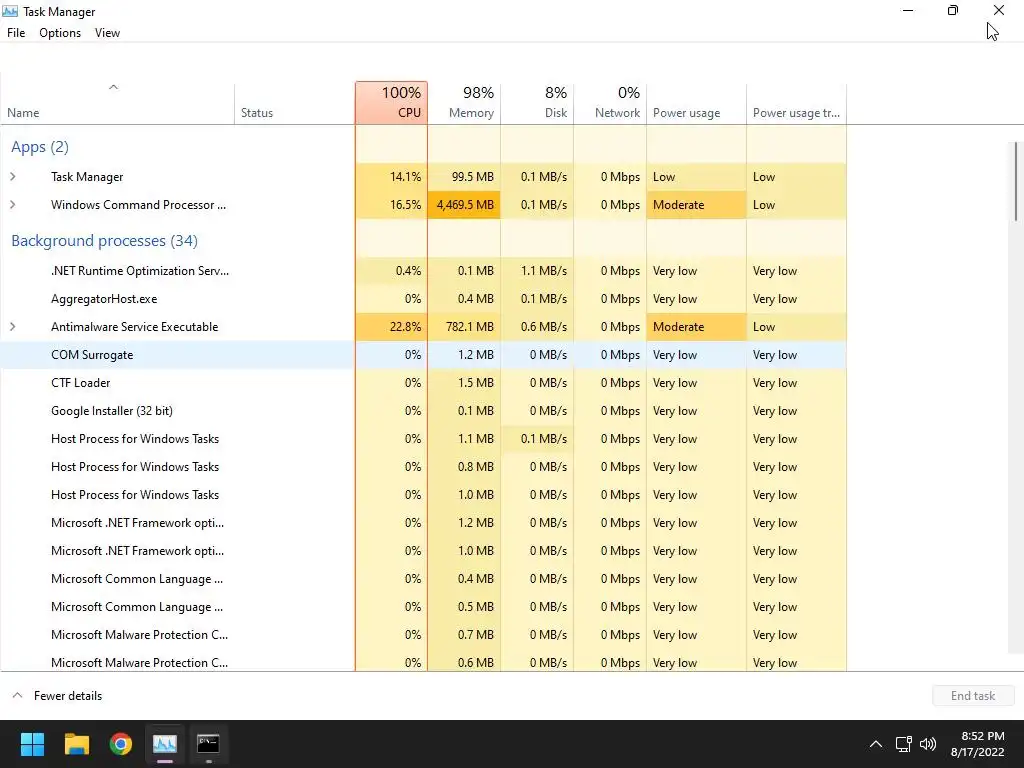Sort by the Name column
The height and width of the screenshot is (768, 1024).
[x=118, y=103]
